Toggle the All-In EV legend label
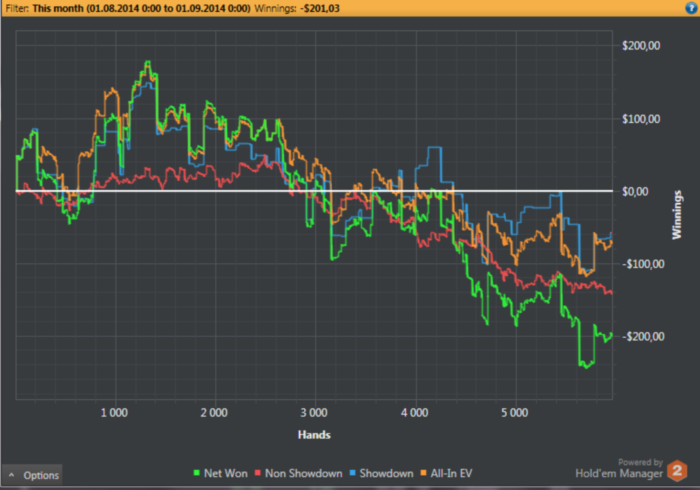Viewport: 700px width, 490px height. click(x=451, y=473)
